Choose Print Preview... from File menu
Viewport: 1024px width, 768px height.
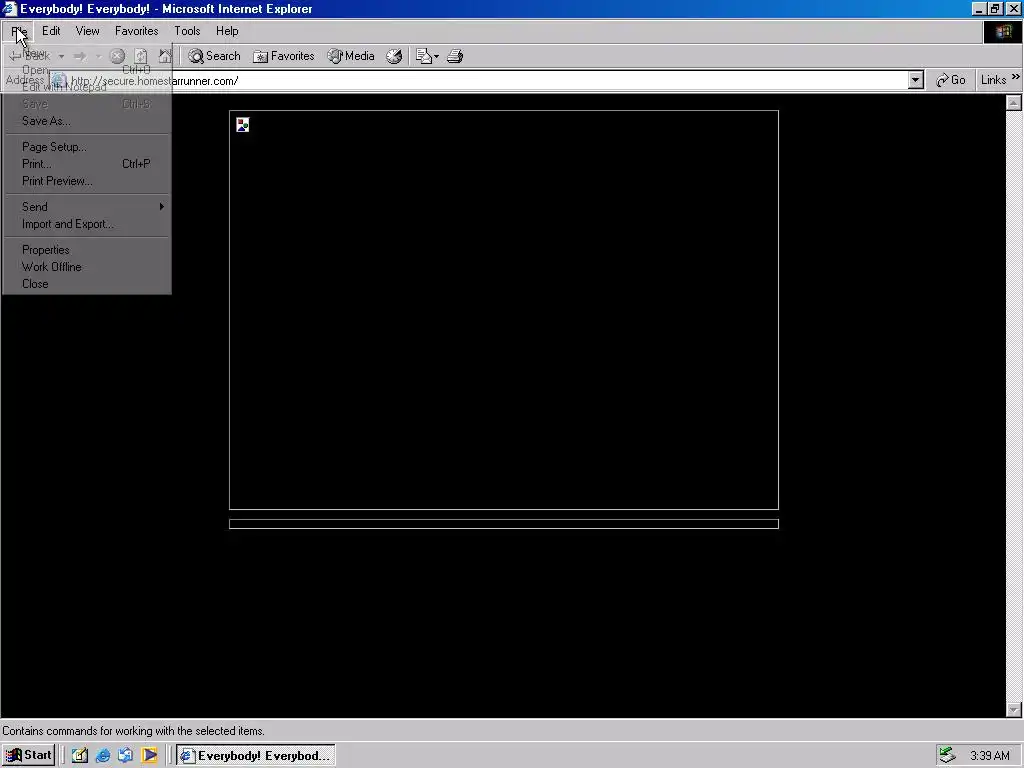[x=86, y=181]
